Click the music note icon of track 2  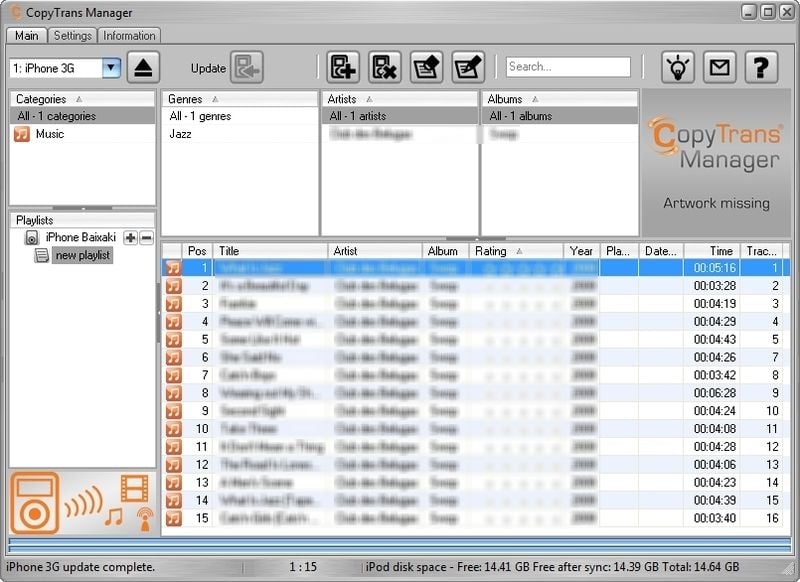coord(173,286)
